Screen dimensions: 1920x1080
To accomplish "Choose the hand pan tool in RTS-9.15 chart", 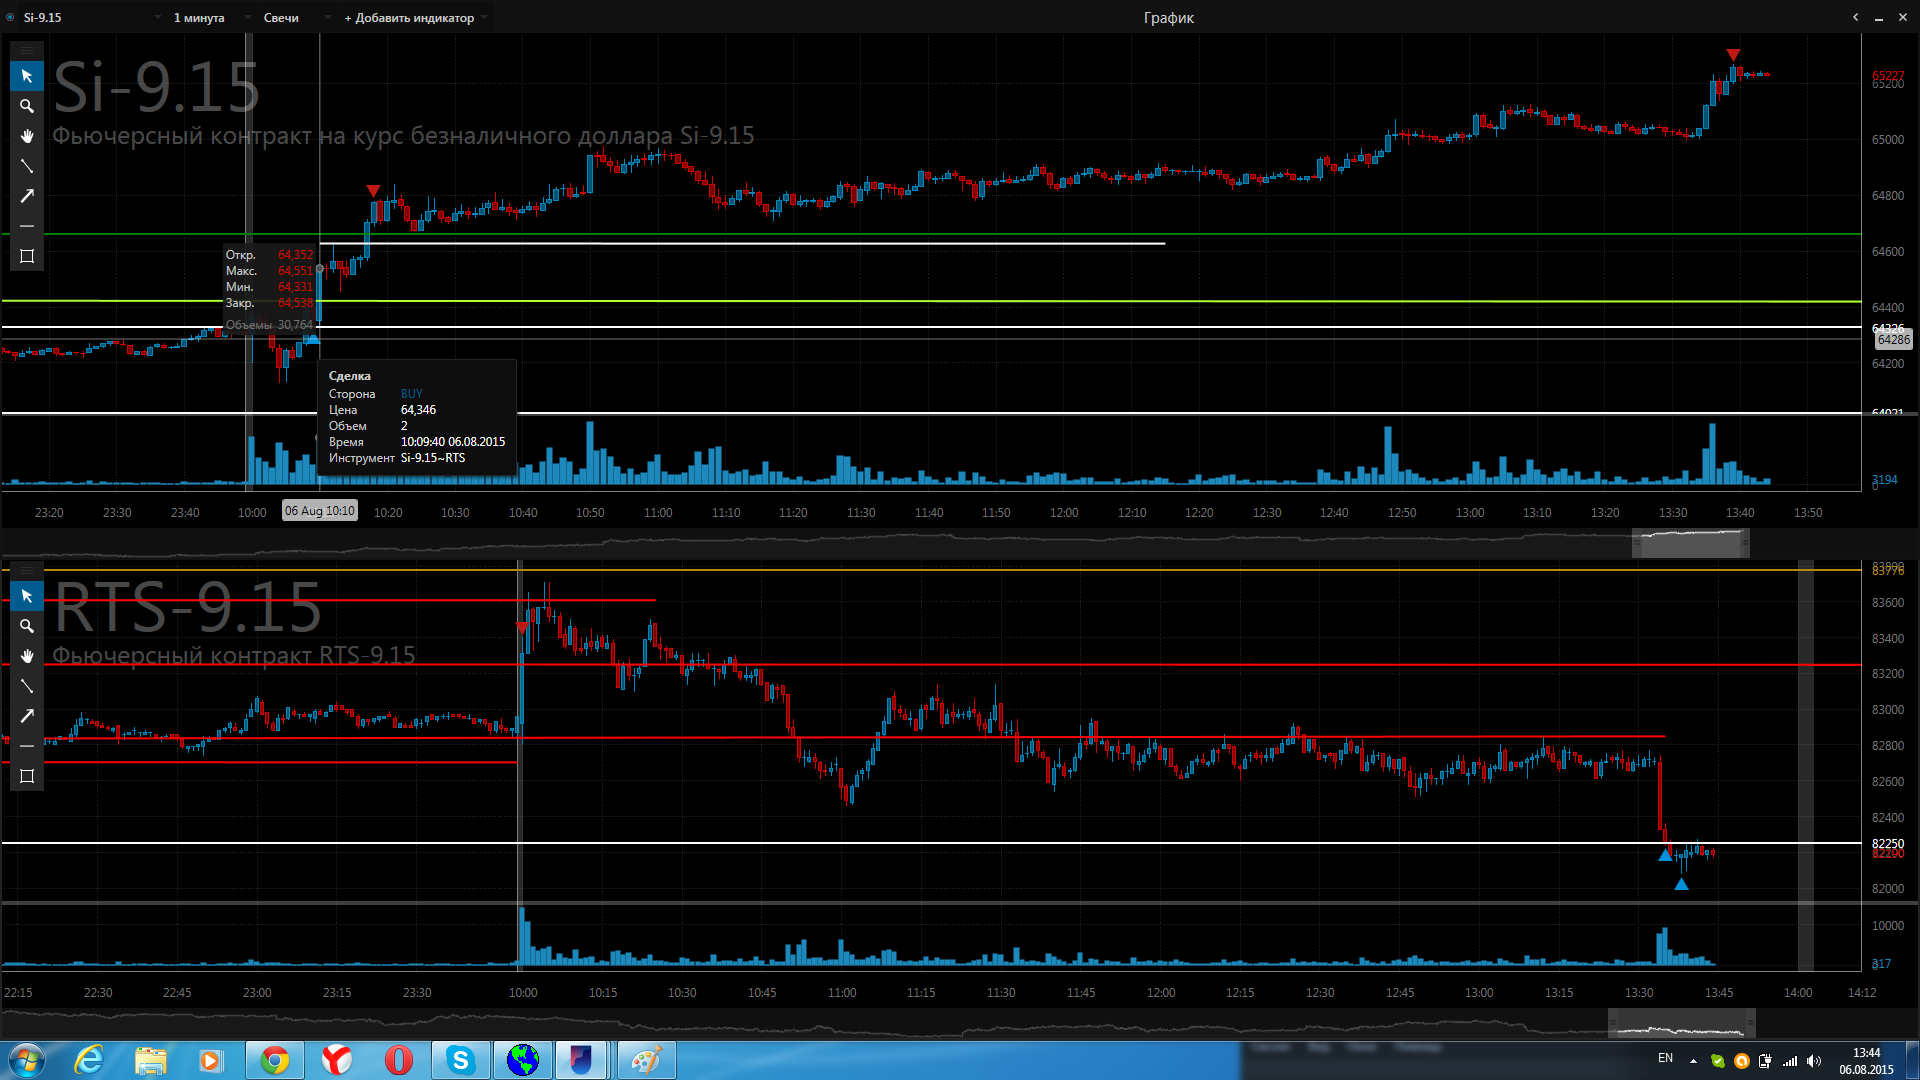I will (27, 656).
